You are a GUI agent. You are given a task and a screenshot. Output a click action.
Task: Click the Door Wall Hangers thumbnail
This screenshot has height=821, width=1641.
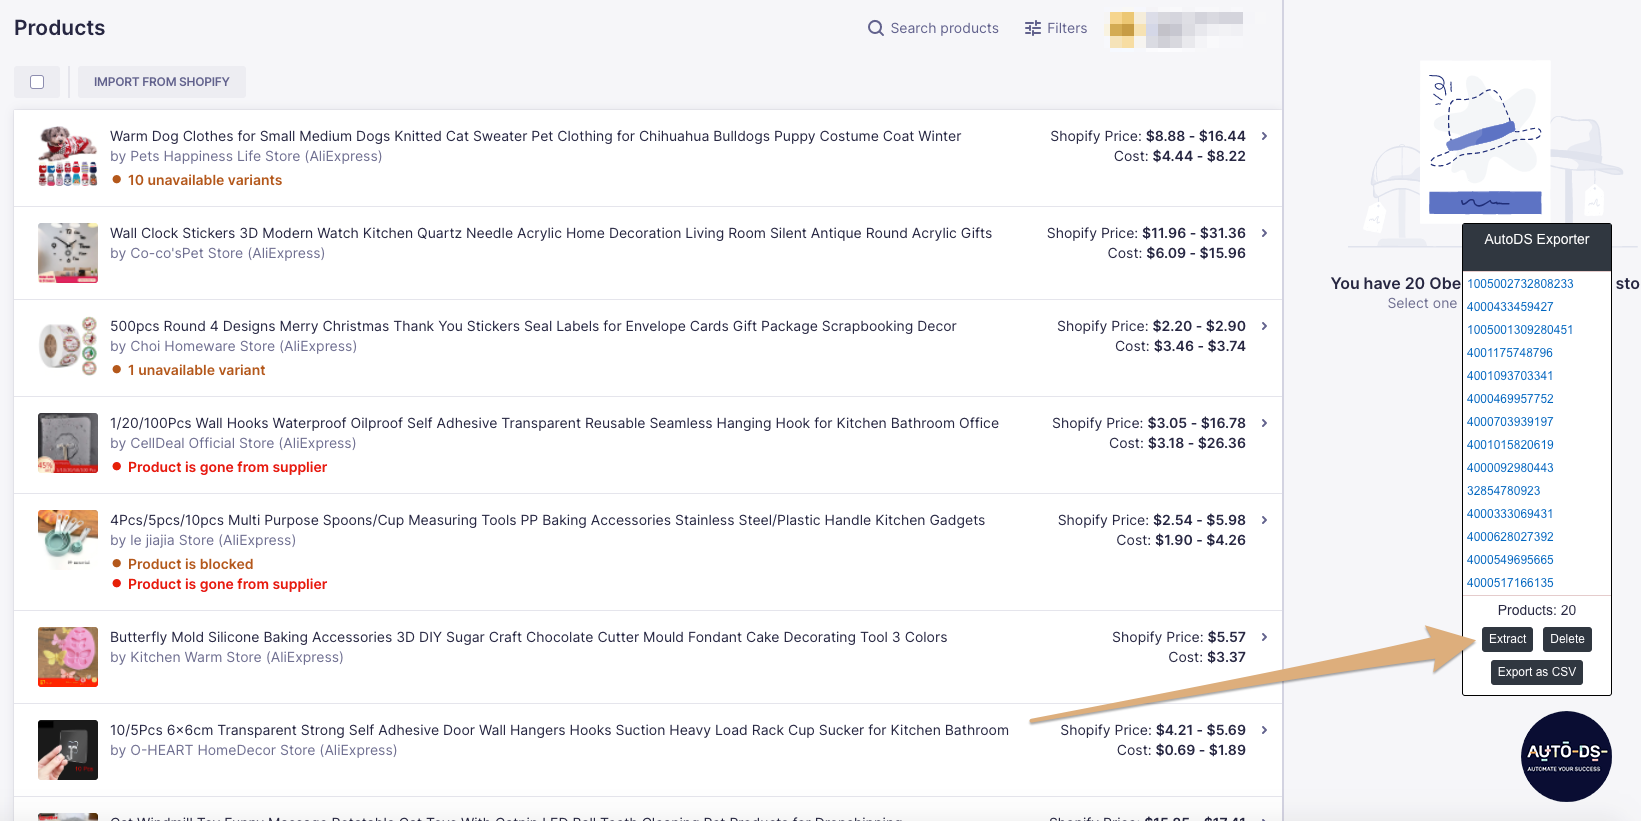coord(68,750)
